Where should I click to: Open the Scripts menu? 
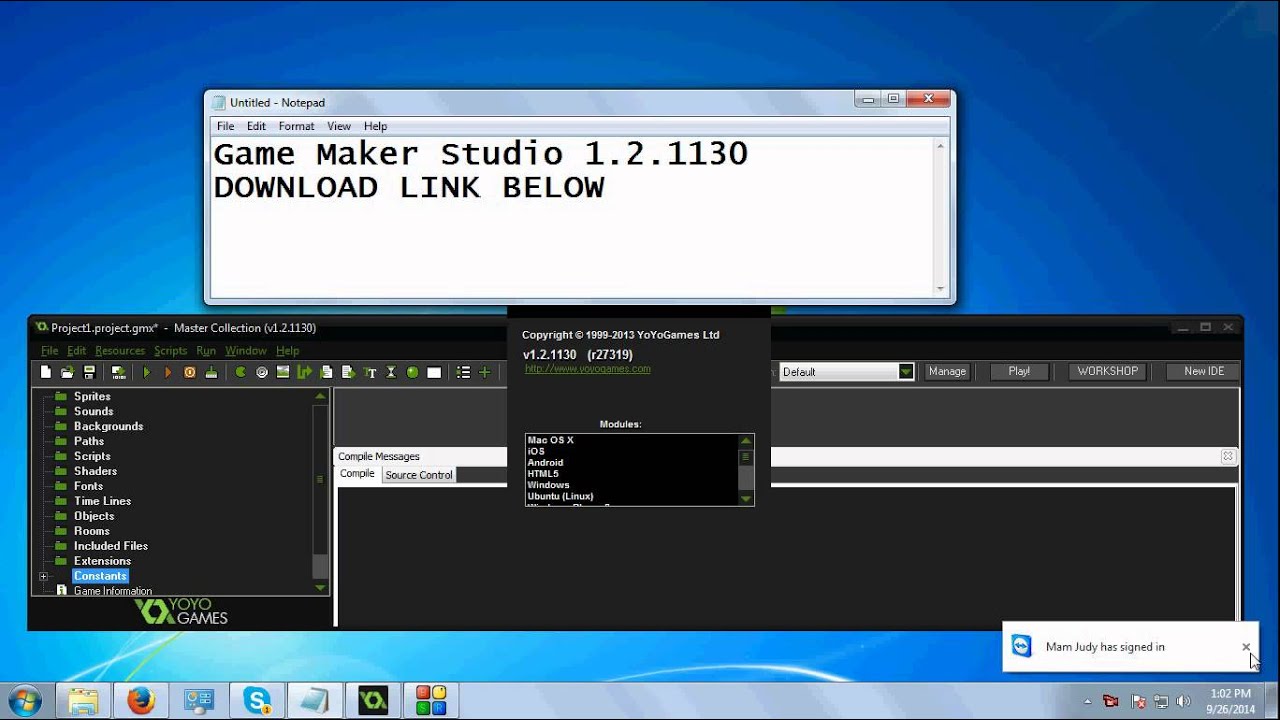(x=171, y=351)
